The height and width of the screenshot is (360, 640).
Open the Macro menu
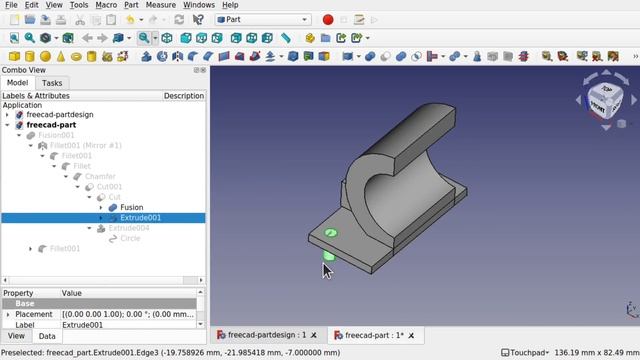click(x=106, y=5)
